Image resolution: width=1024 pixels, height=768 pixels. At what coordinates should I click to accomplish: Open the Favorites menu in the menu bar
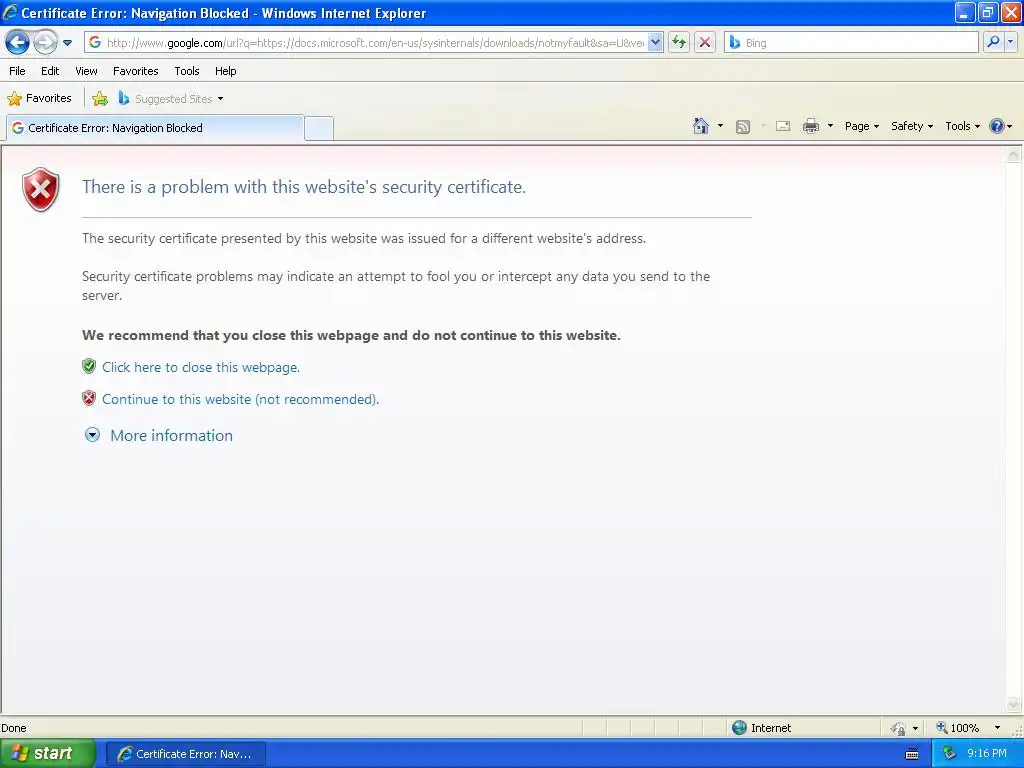click(136, 71)
